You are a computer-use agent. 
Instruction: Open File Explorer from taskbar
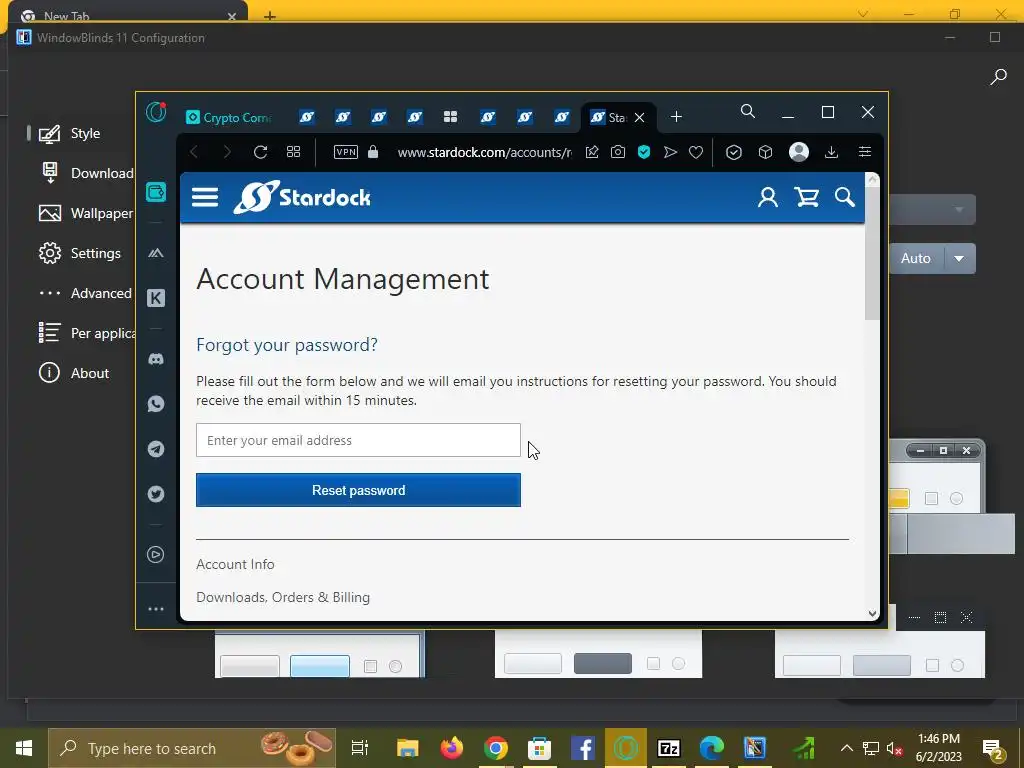[x=408, y=748]
